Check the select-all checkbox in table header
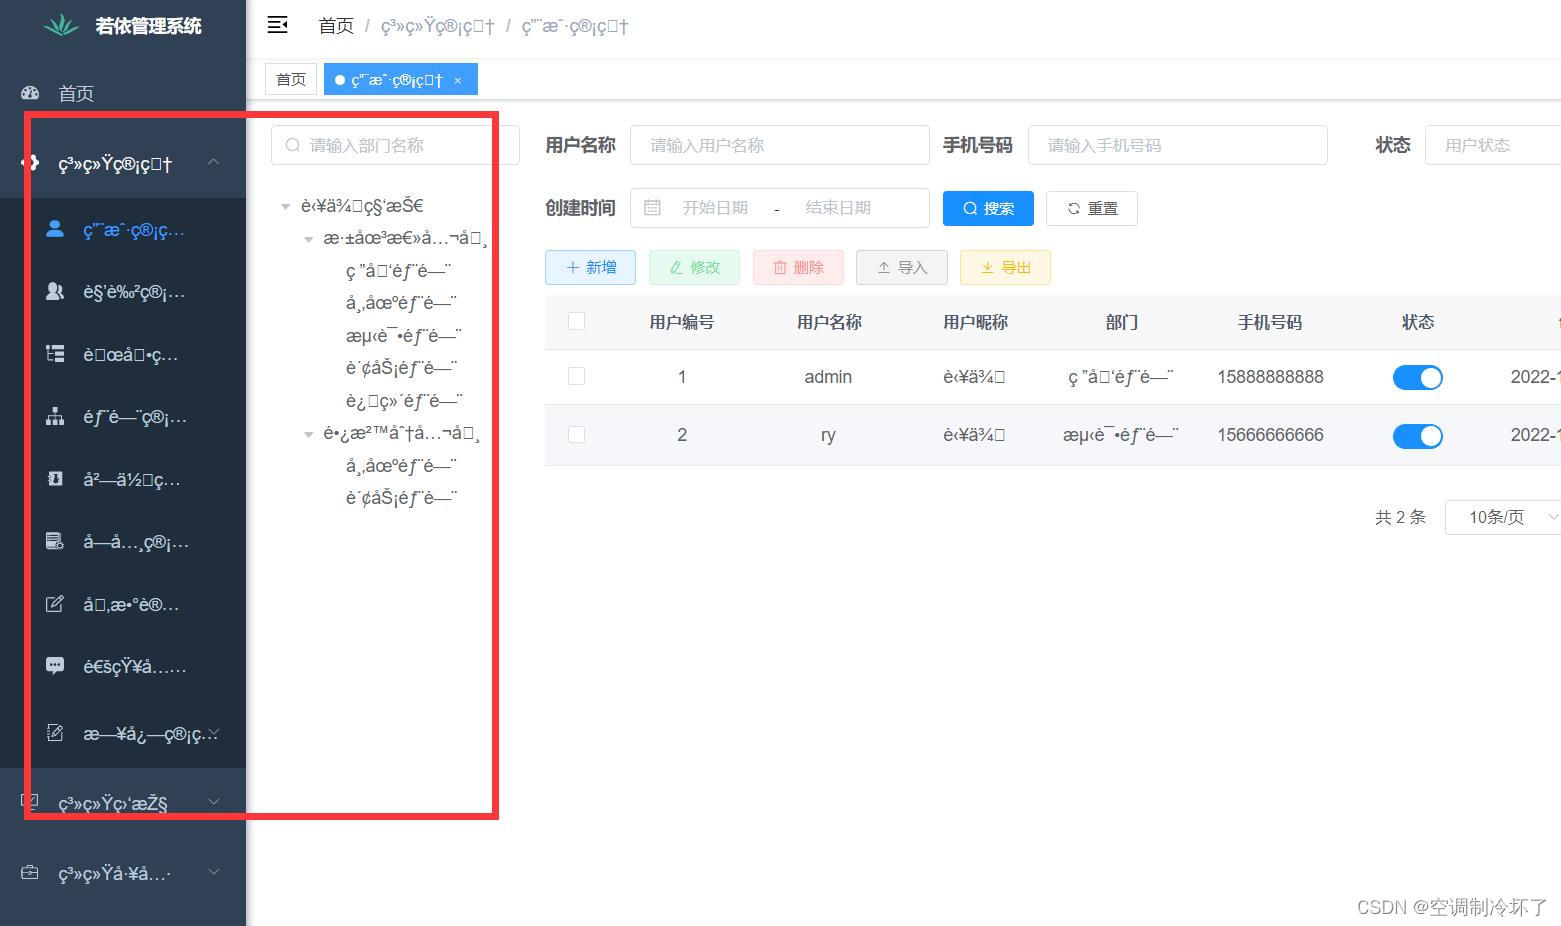1561x926 pixels. click(576, 321)
